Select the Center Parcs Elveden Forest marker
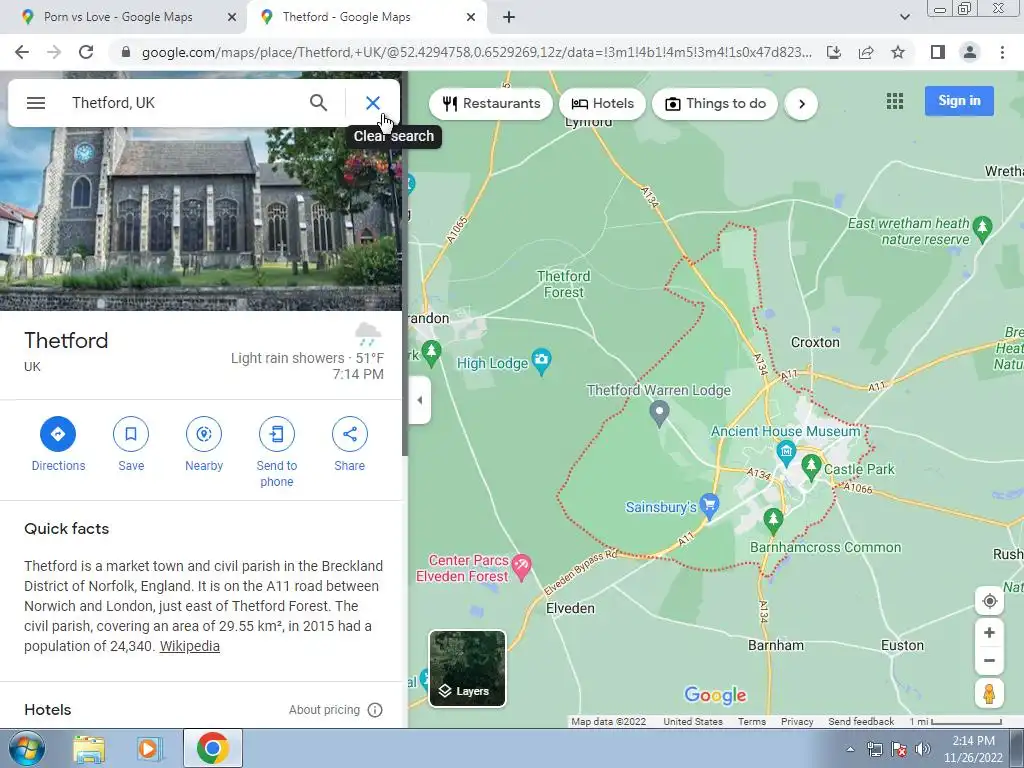The image size is (1024, 768). pos(521,567)
